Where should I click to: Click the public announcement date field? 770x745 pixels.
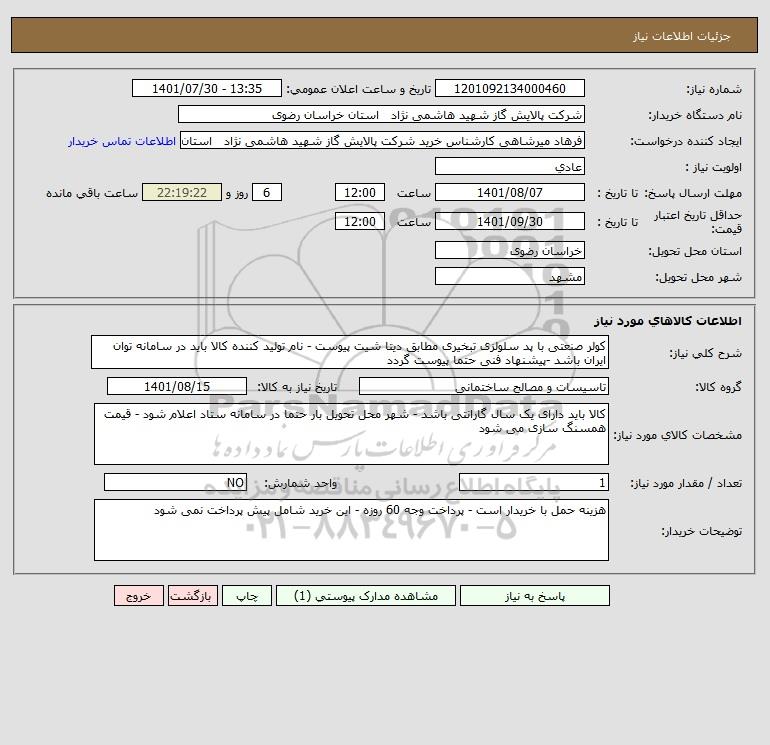(x=207, y=88)
